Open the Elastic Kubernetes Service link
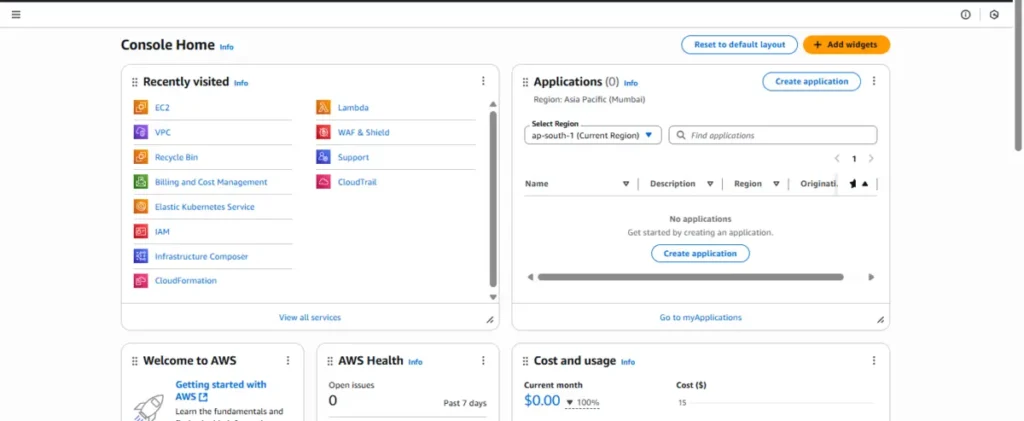The width and height of the screenshot is (1024, 421). tap(204, 207)
